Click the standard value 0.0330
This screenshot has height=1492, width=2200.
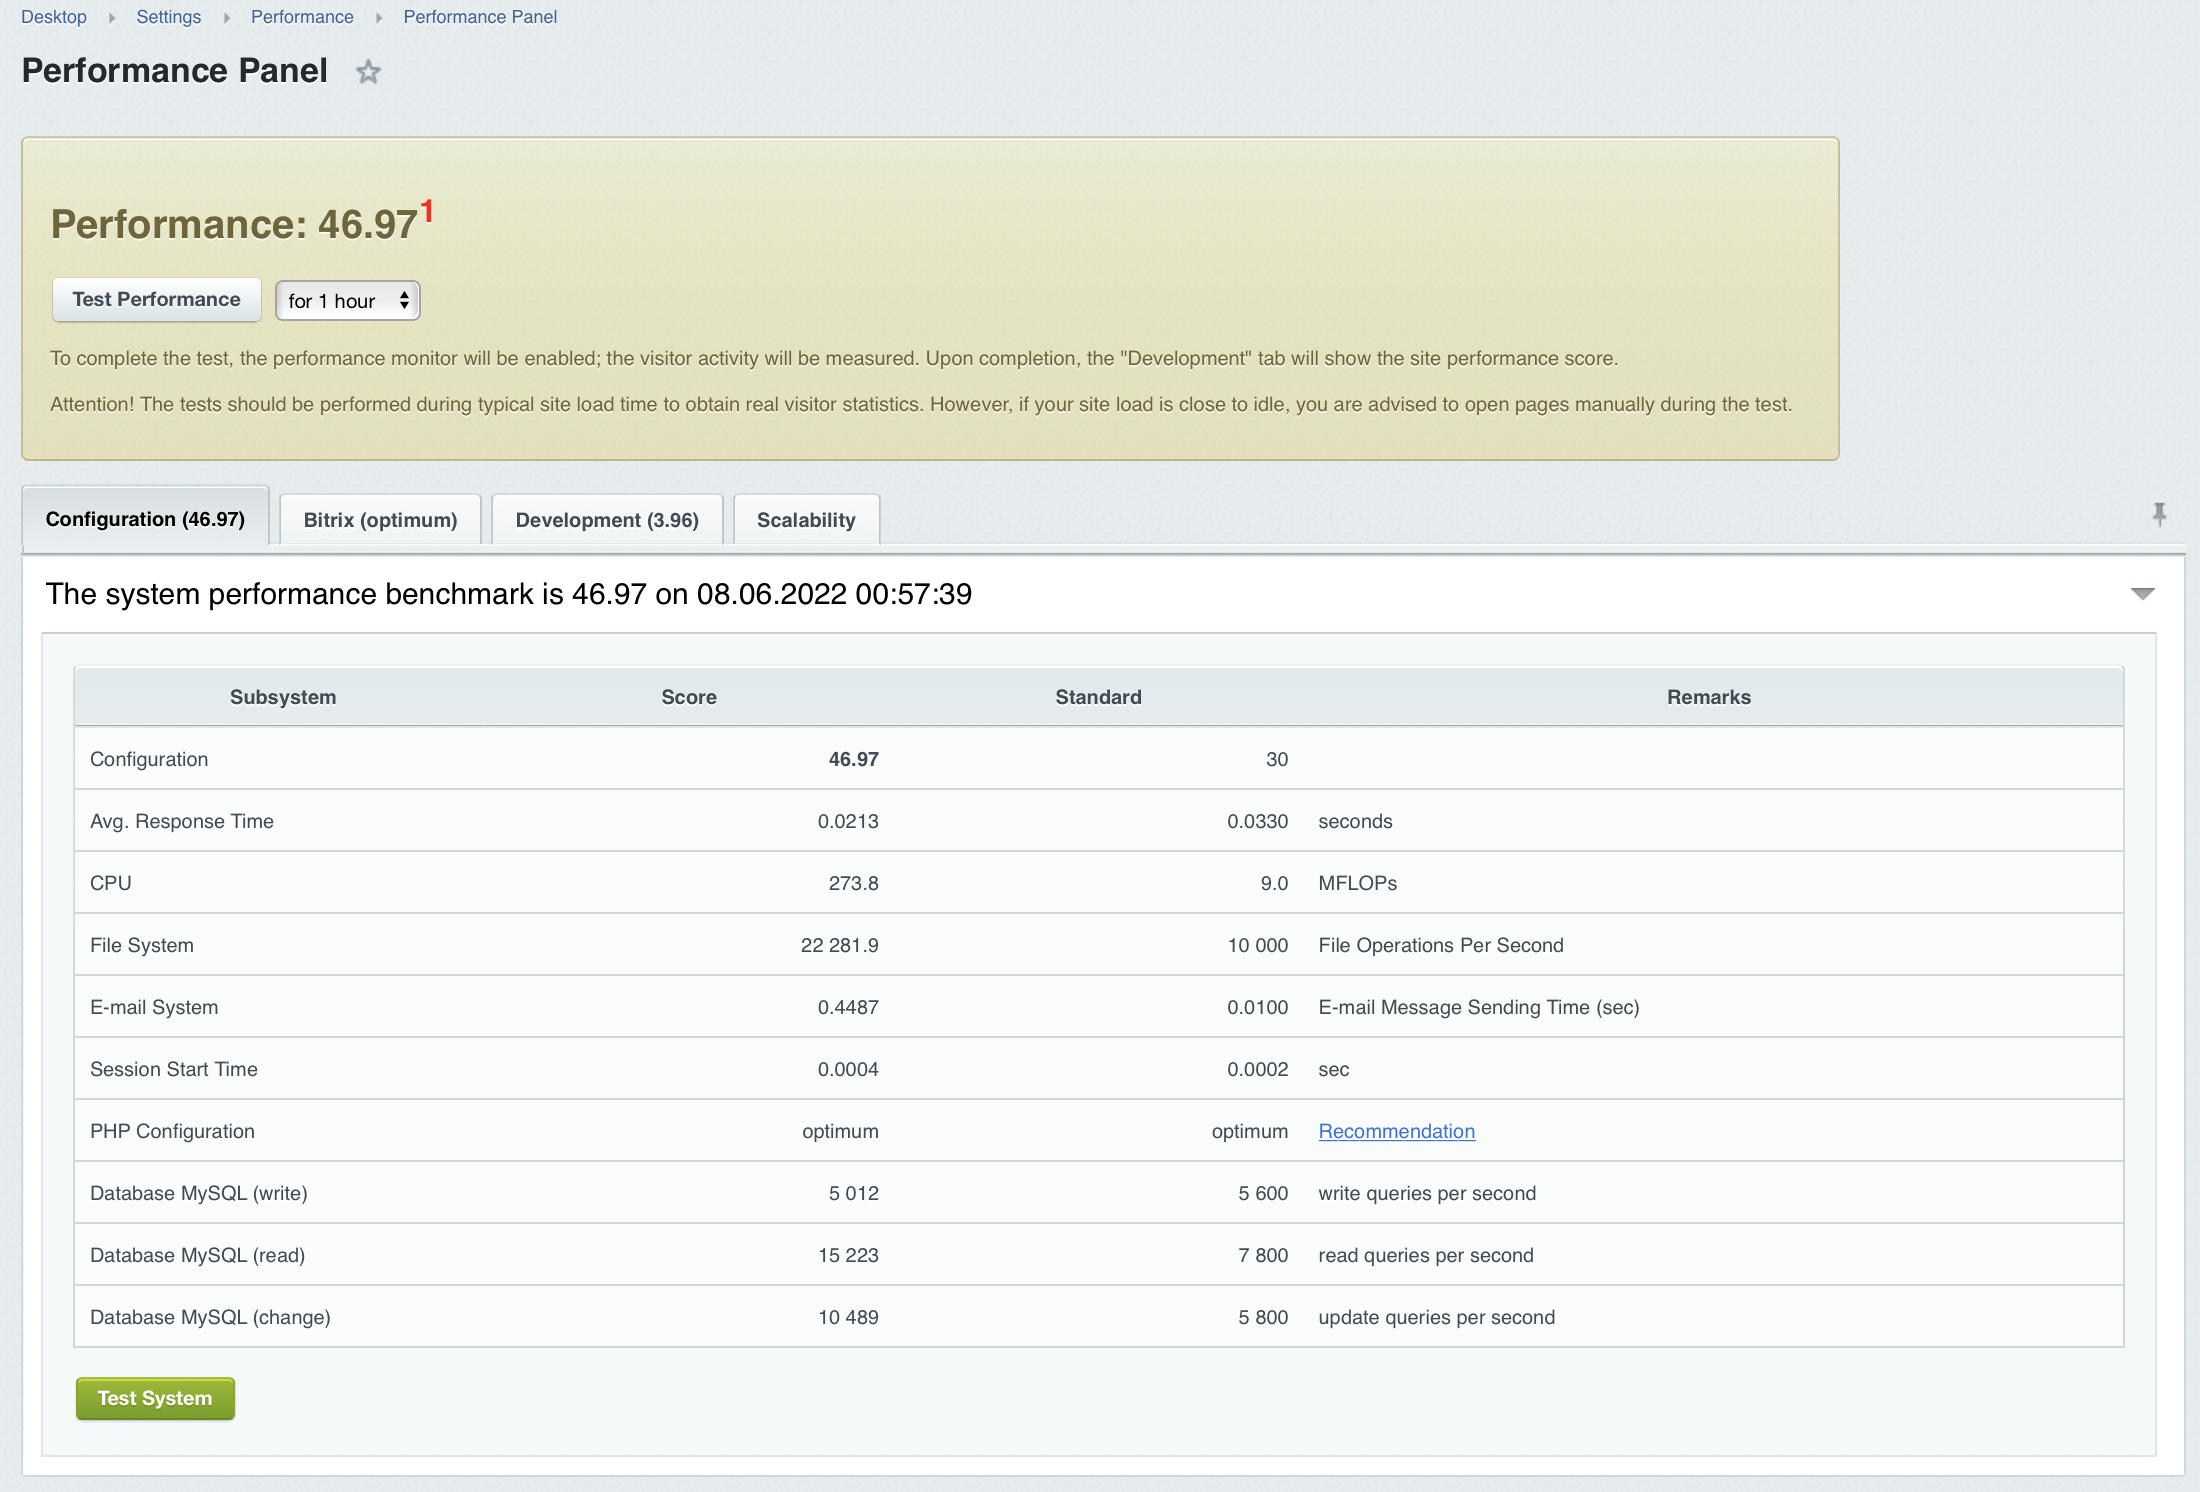(x=1257, y=821)
